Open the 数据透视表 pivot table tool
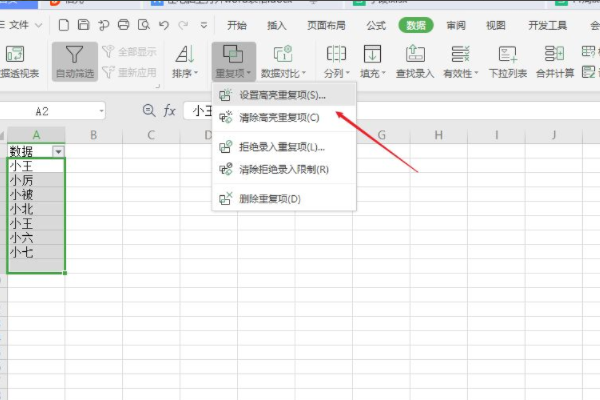 tap(19, 62)
